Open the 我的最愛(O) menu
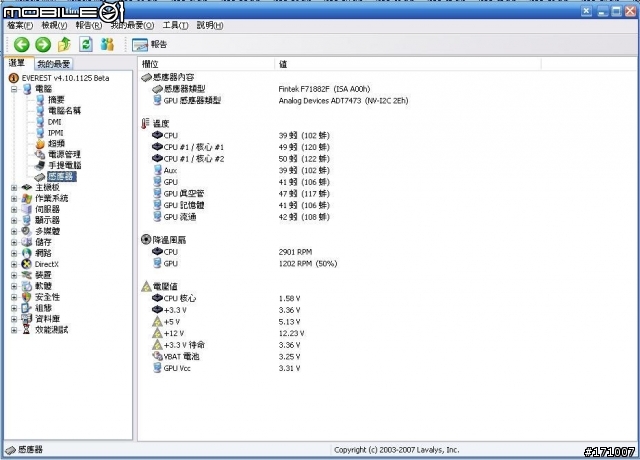 (x=132, y=25)
